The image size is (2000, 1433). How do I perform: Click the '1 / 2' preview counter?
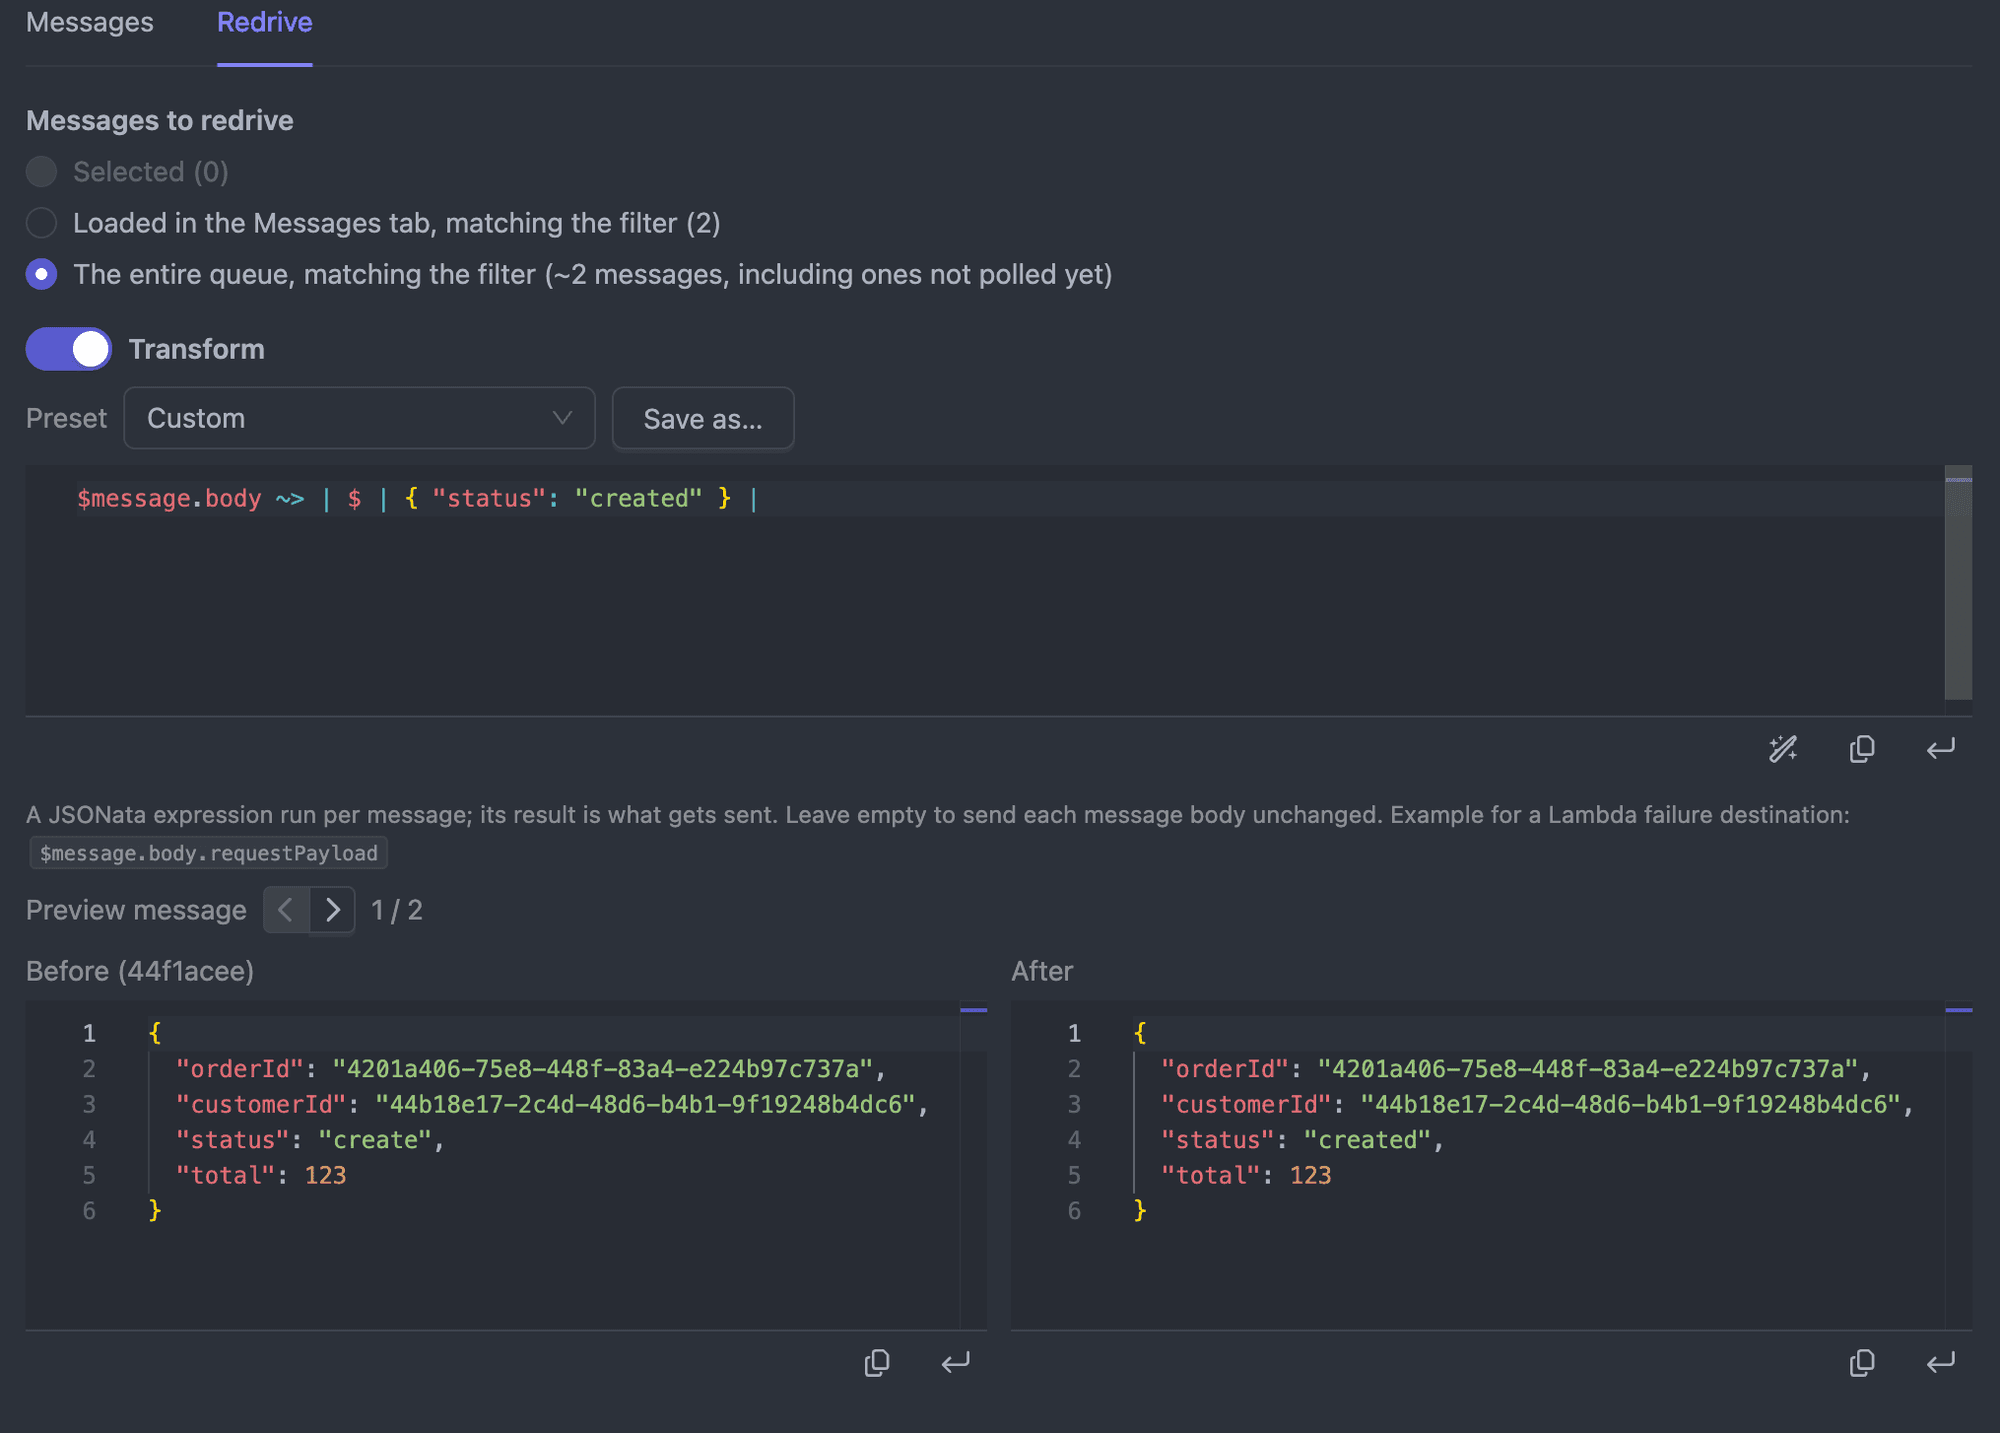tap(397, 910)
